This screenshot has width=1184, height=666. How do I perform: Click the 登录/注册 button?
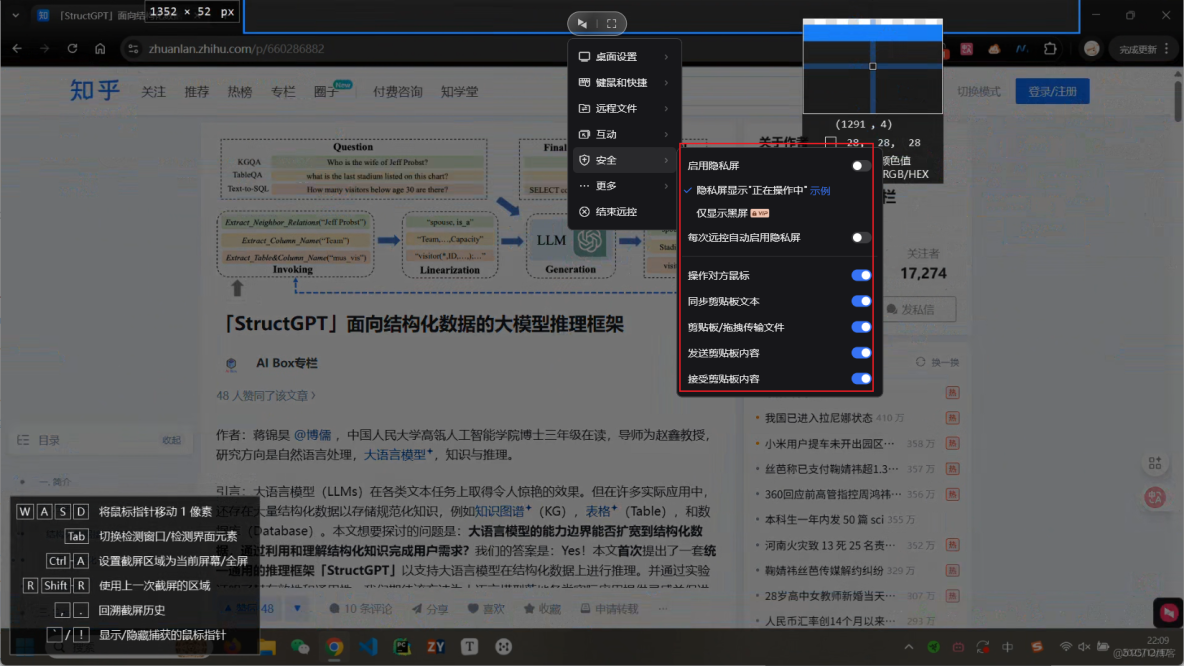pyautogui.click(x=1051, y=90)
